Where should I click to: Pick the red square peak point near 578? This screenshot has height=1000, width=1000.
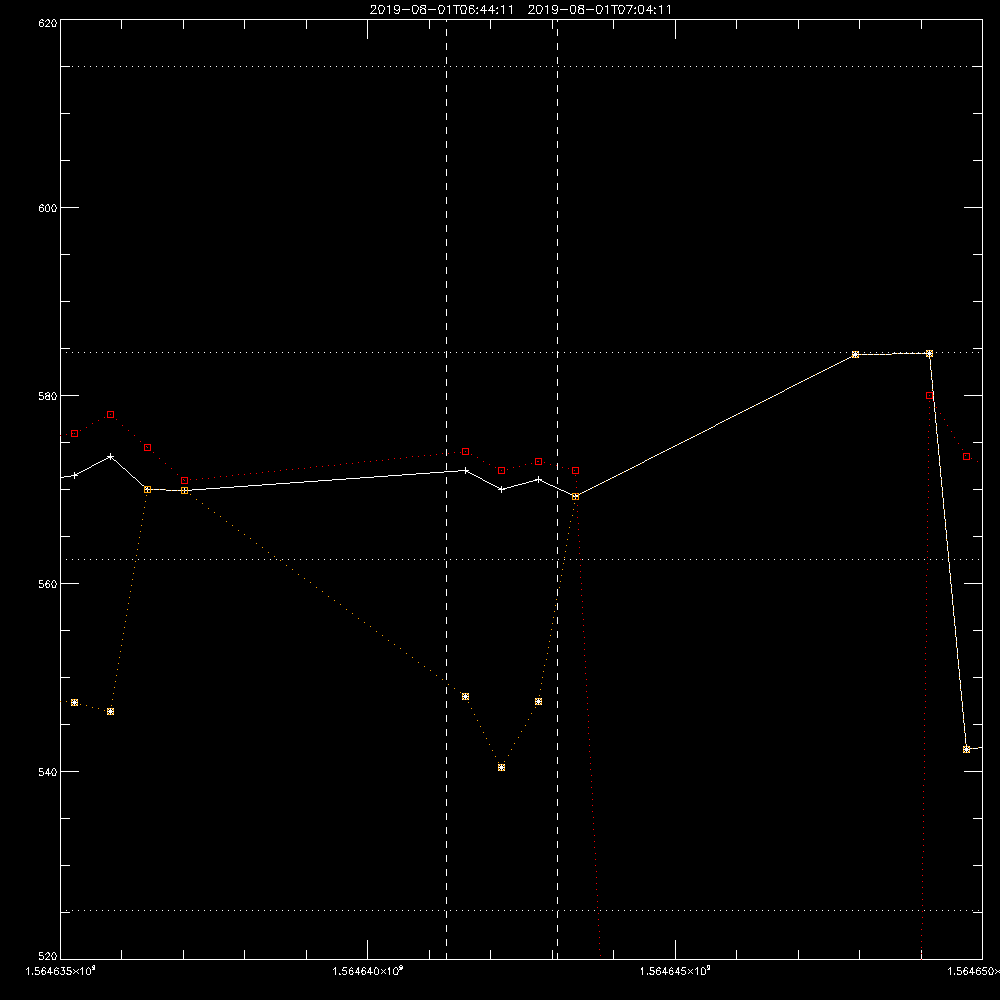coord(110,415)
